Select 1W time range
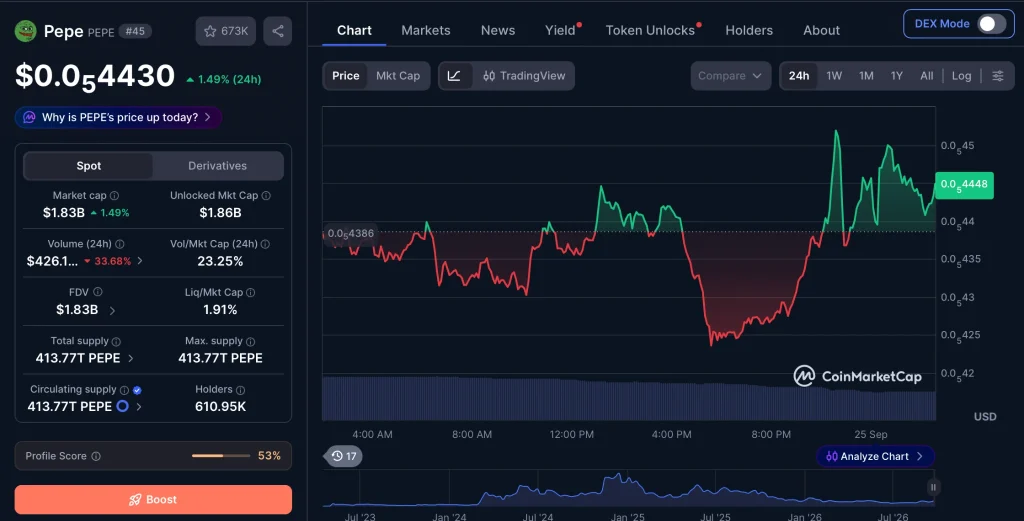Viewport: 1024px width, 521px height. coord(834,76)
